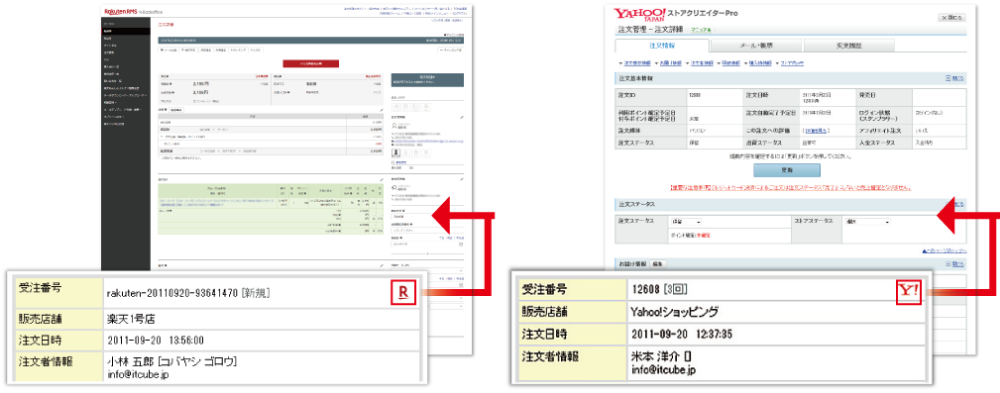This screenshot has width=1000, height=393.
Task: Click the pencil icon of the green item table
Action: tap(381, 180)
